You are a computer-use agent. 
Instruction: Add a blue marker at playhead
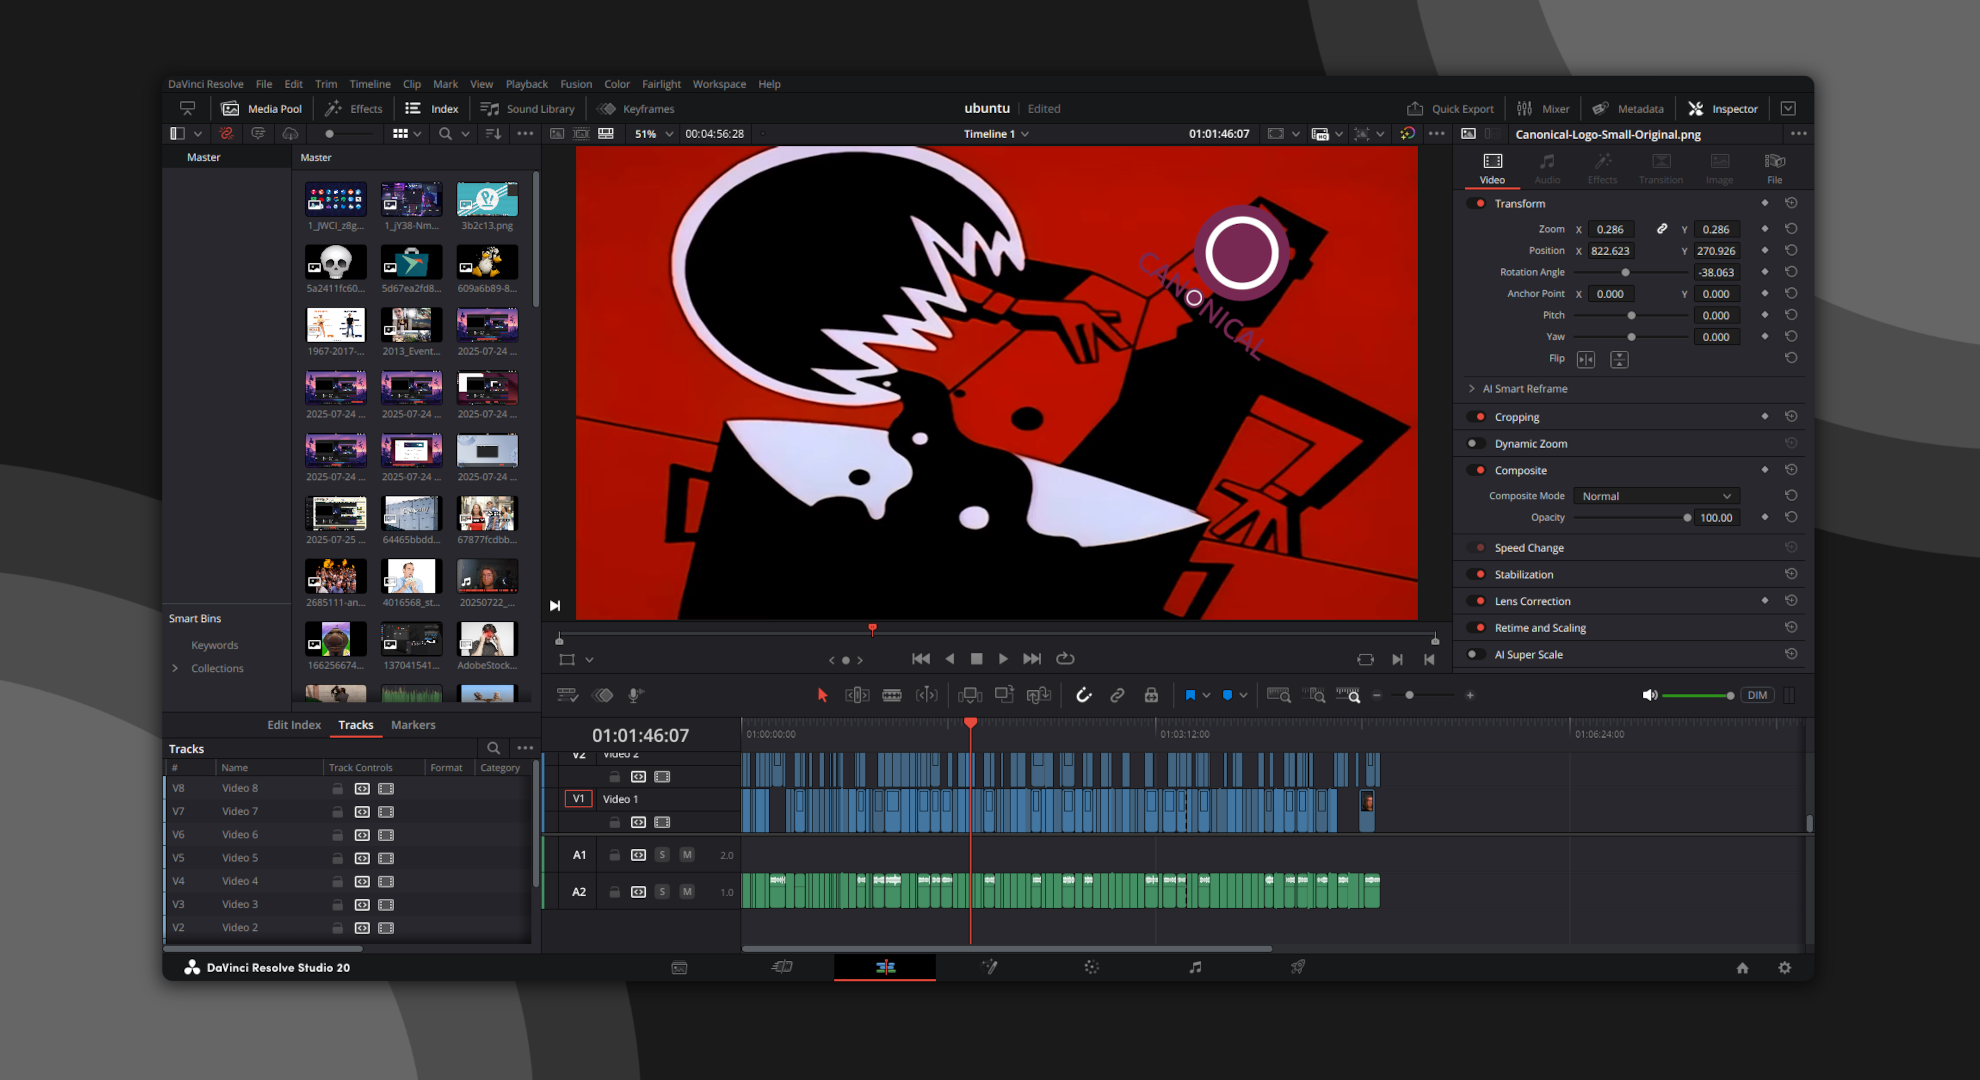tap(1227, 695)
